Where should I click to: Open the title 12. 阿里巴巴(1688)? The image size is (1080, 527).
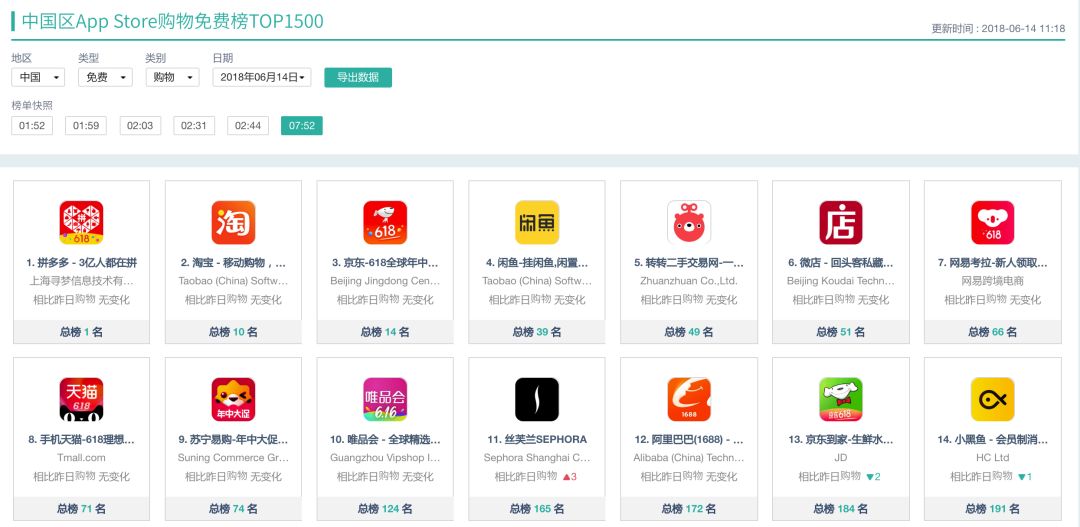point(689,440)
